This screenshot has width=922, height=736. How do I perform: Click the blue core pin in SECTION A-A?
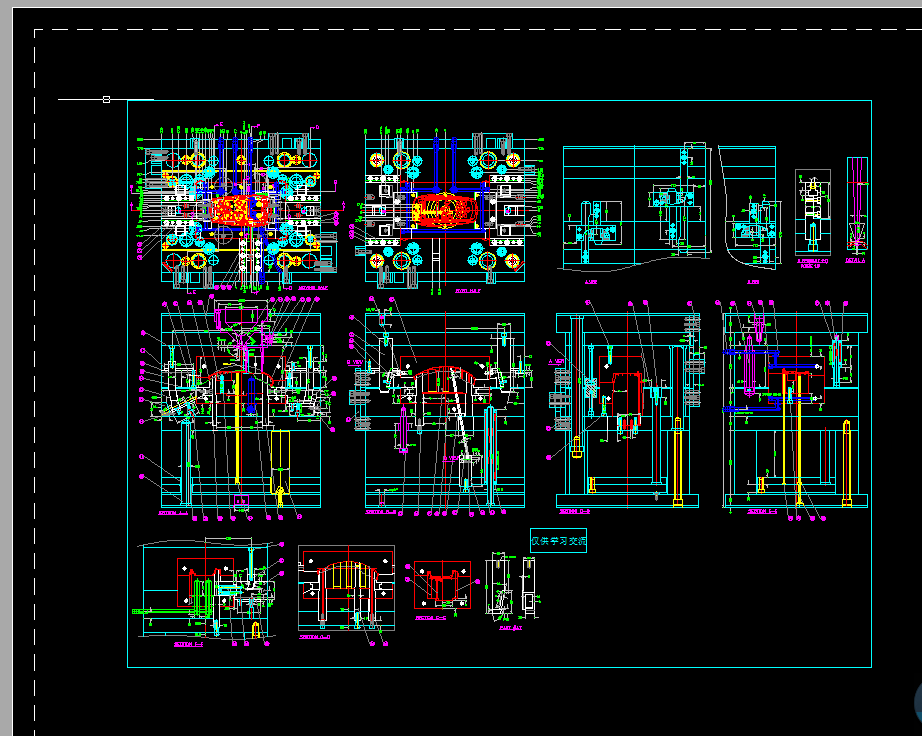[251, 392]
